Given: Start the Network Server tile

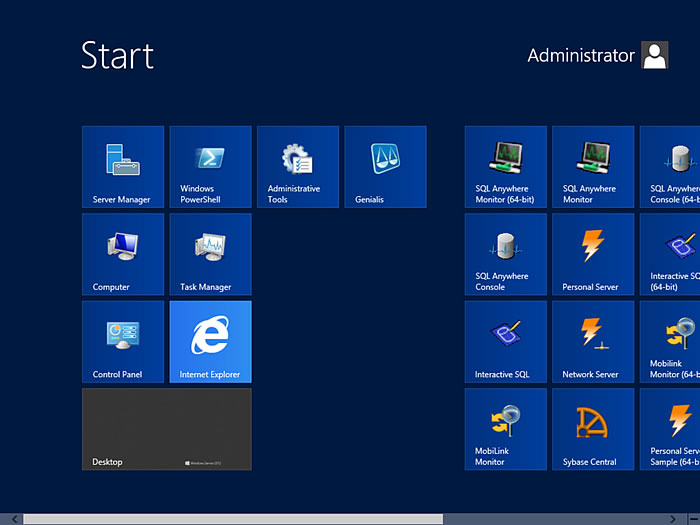Looking at the screenshot, I should (593, 342).
